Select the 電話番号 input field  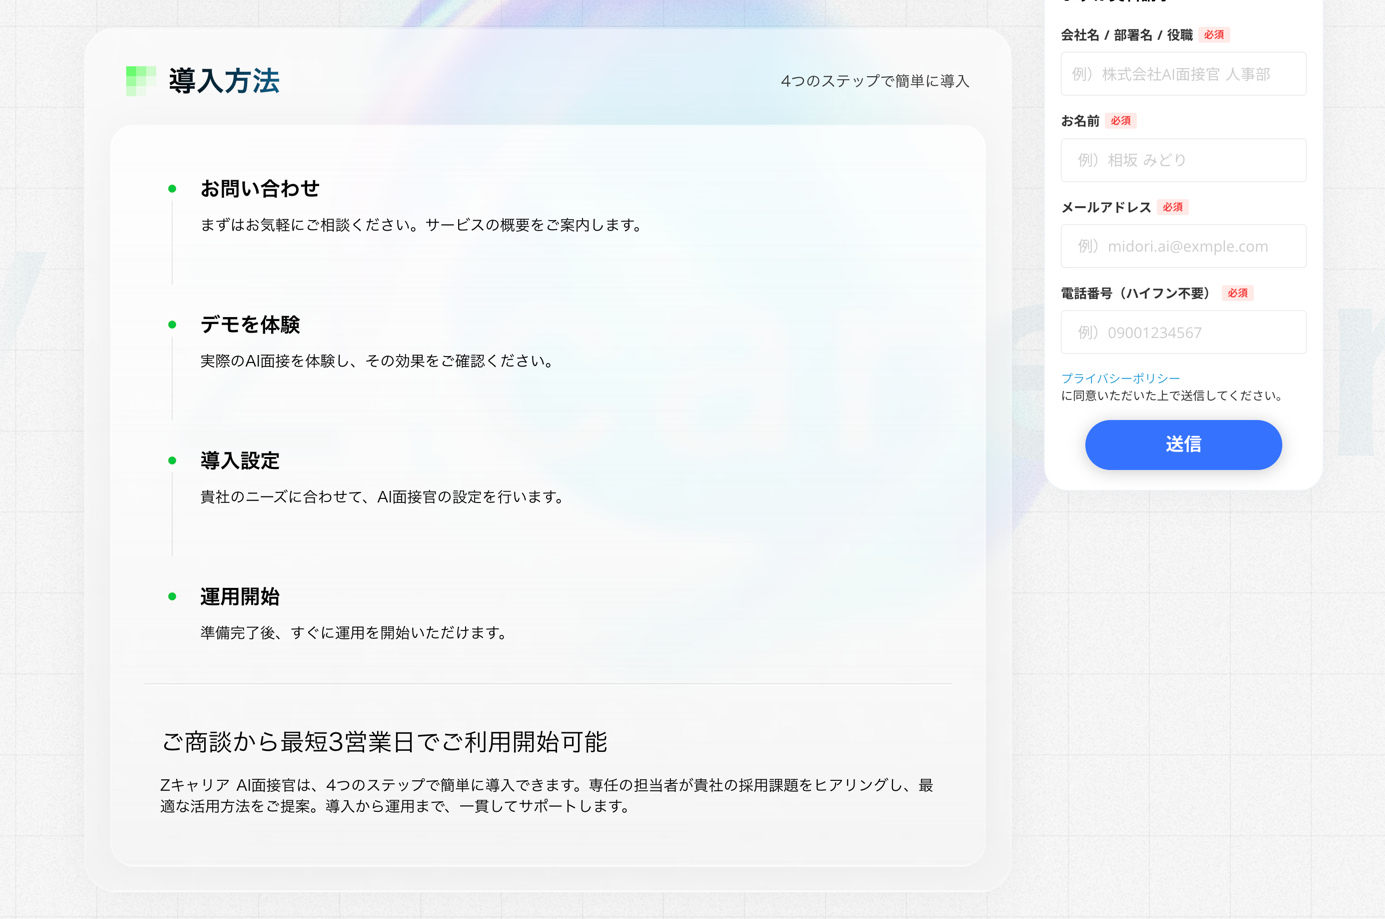point(1183,332)
